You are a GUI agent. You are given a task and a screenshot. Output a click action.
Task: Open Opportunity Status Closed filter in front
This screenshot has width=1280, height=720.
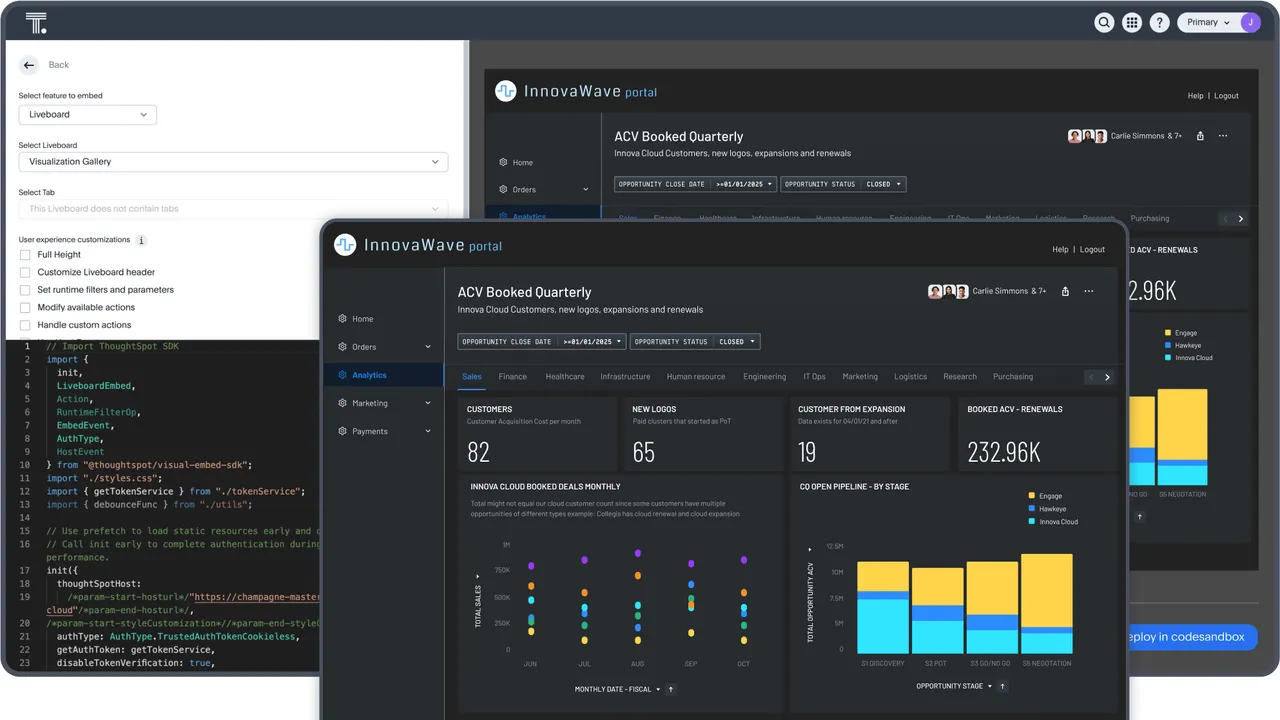tap(695, 341)
